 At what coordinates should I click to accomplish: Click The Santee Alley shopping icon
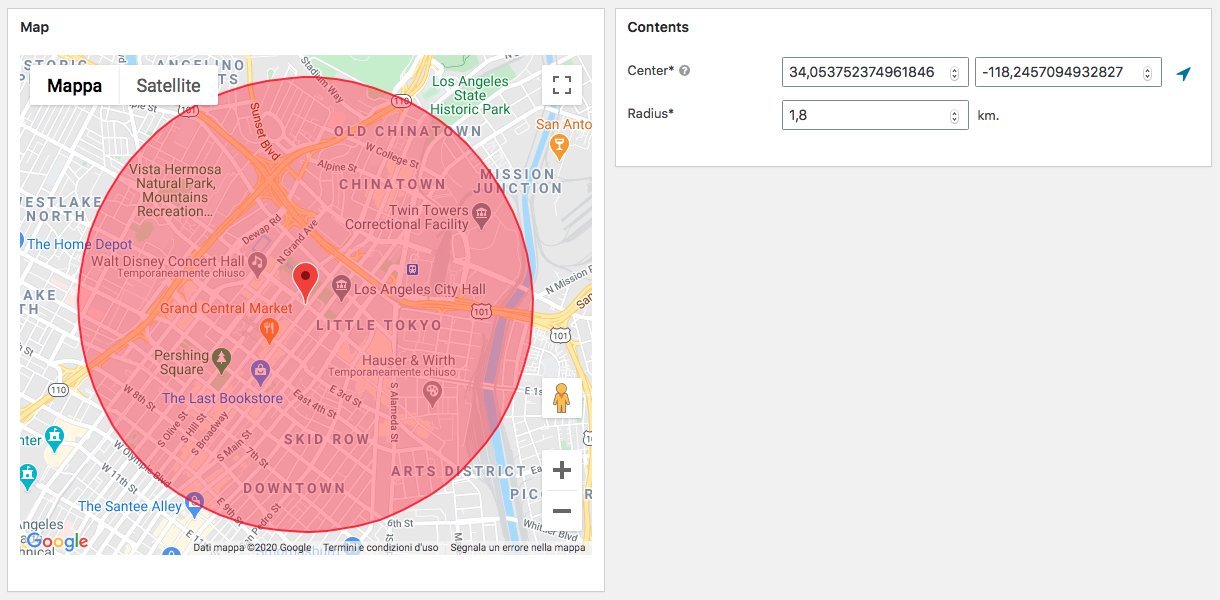[x=195, y=502]
